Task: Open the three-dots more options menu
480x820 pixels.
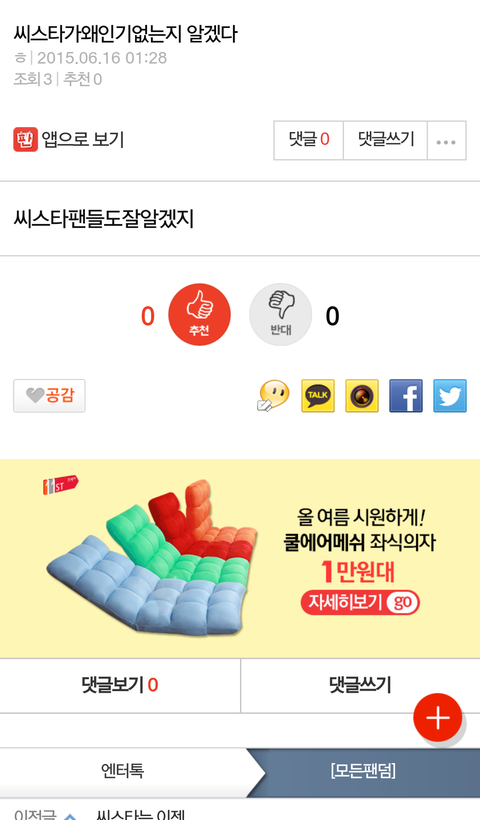Action: [446, 140]
